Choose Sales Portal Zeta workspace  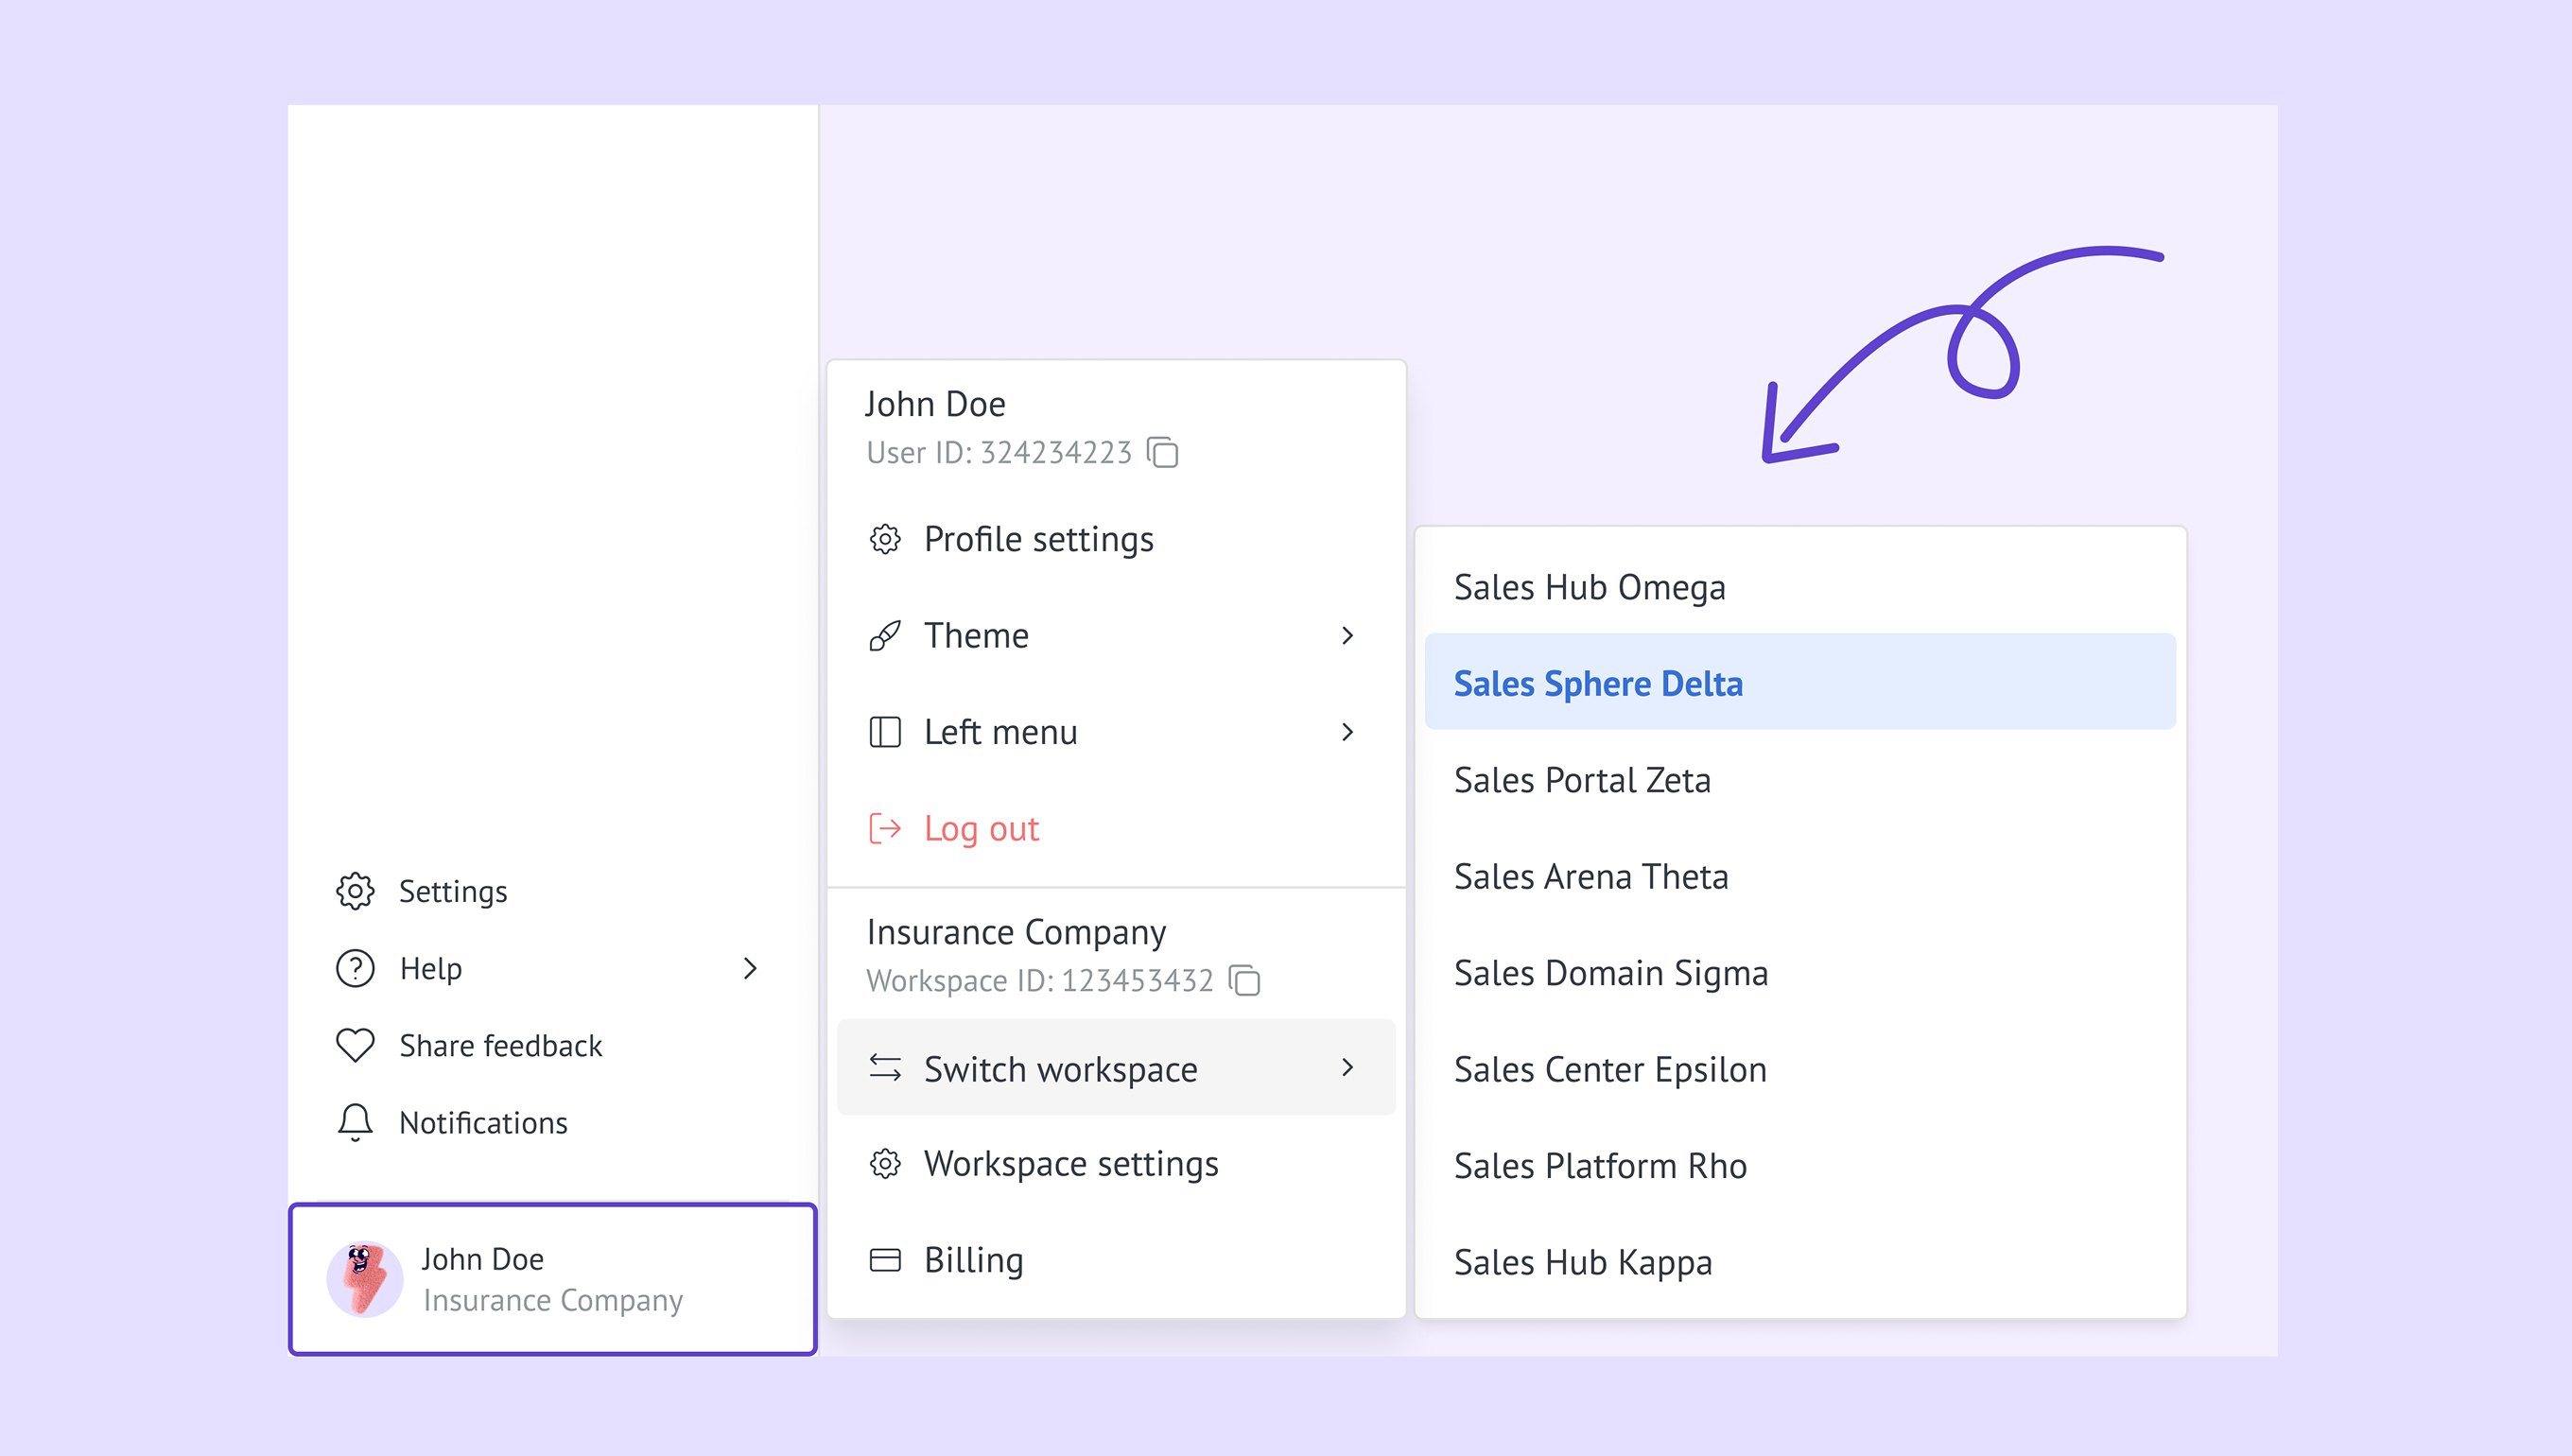(x=1582, y=780)
